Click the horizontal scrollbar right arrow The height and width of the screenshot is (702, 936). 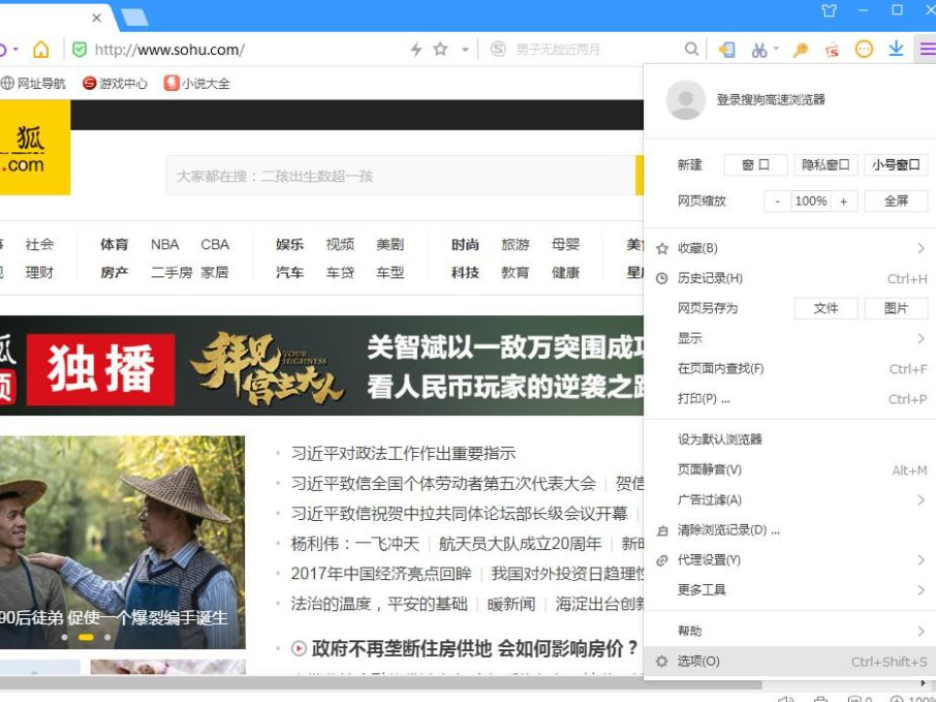click(x=924, y=683)
